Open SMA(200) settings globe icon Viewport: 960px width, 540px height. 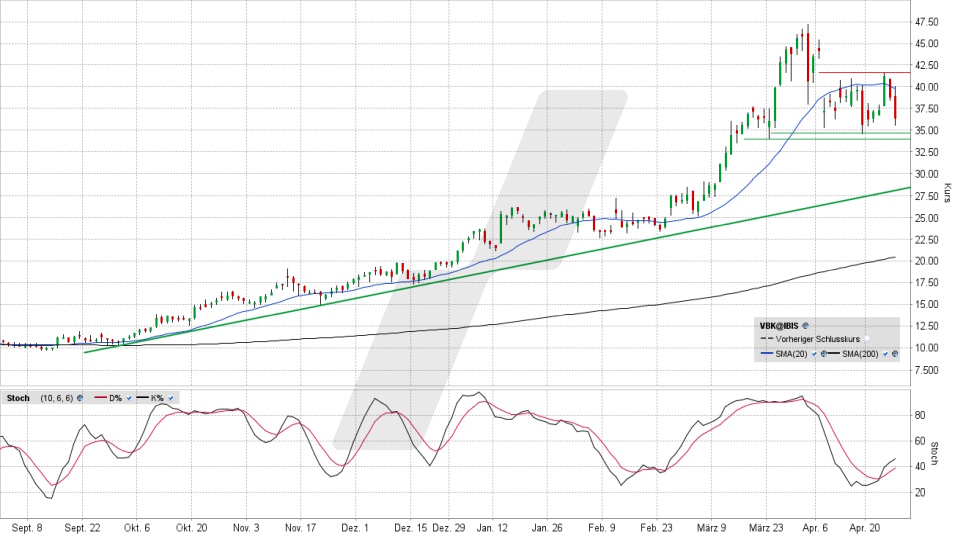(894, 354)
